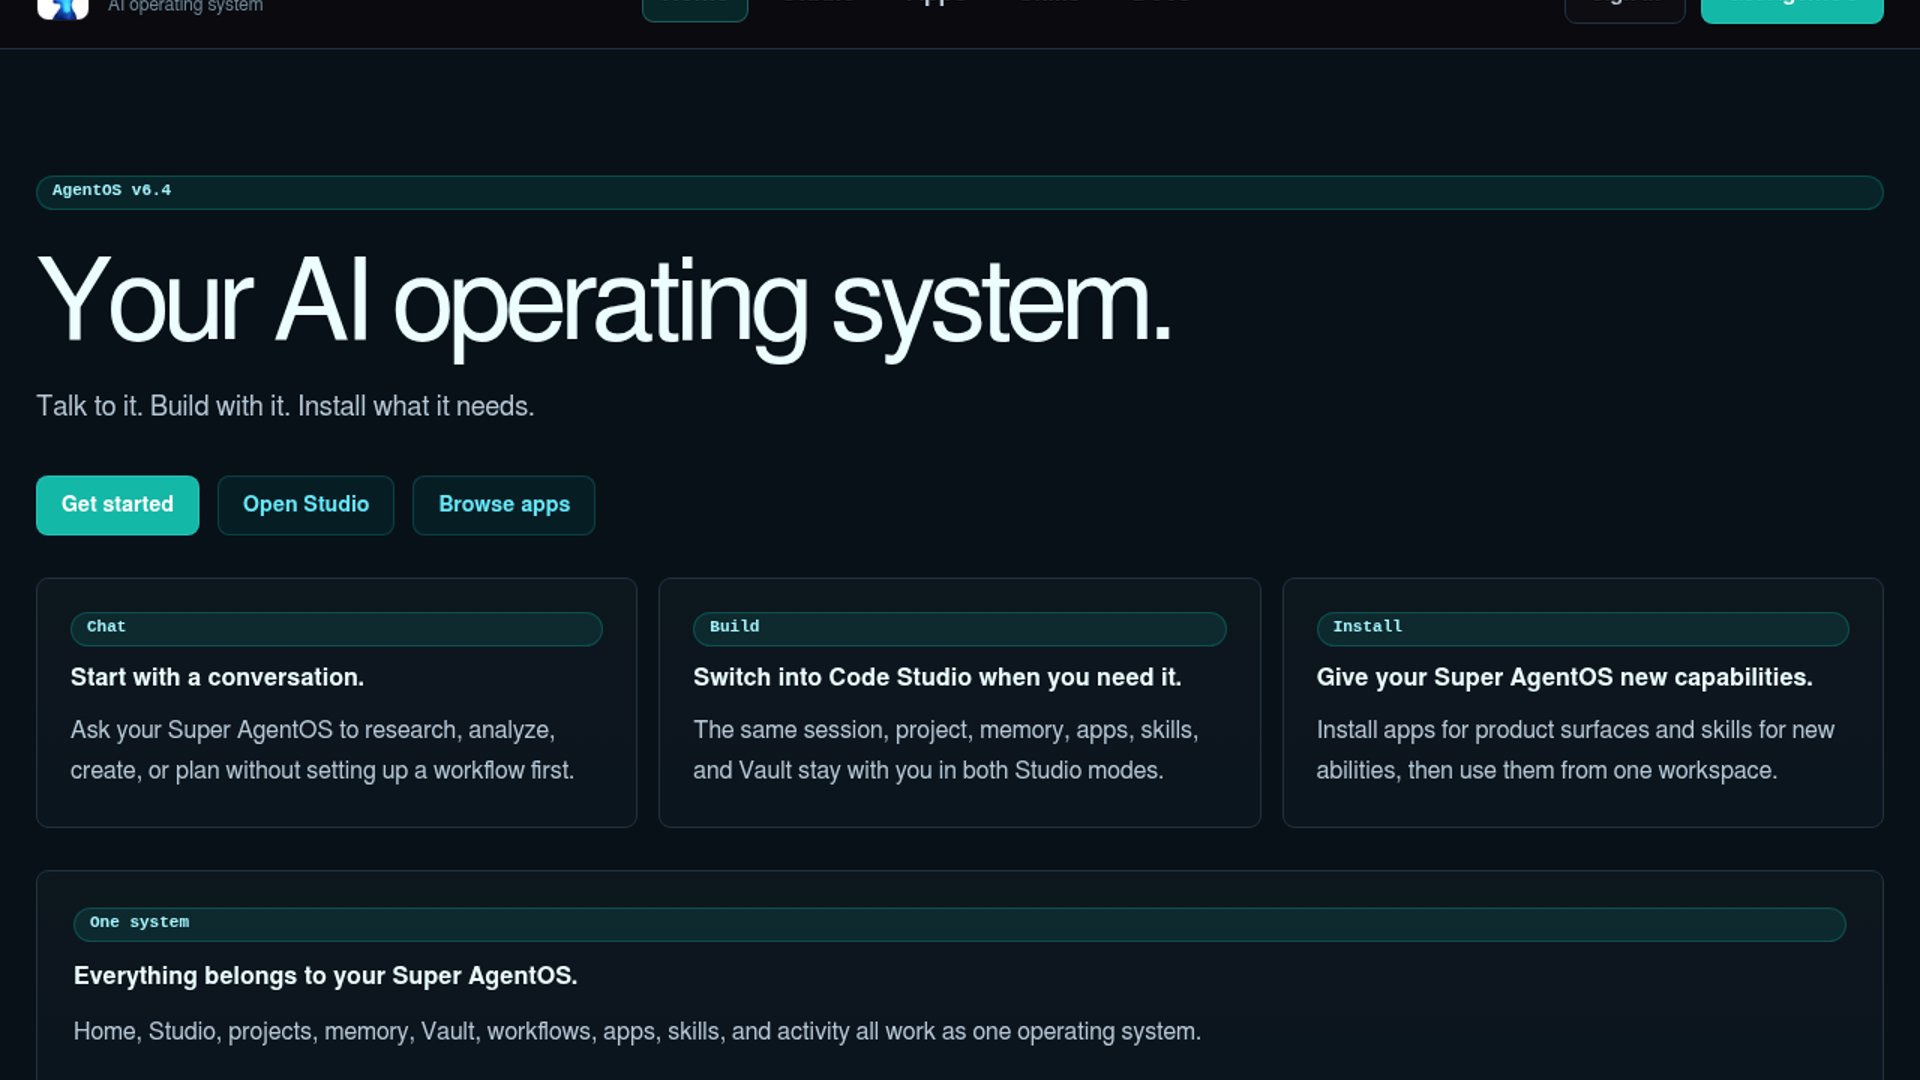Click 'Install apps for product surfaces' paragraph
Screen dimensions: 1920x1080
click(1575, 750)
